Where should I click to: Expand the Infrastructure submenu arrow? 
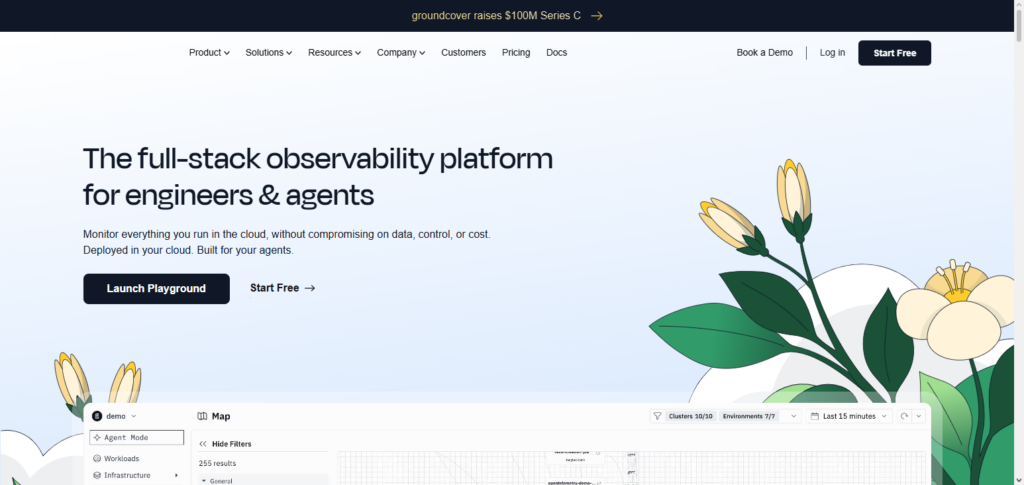[176, 475]
